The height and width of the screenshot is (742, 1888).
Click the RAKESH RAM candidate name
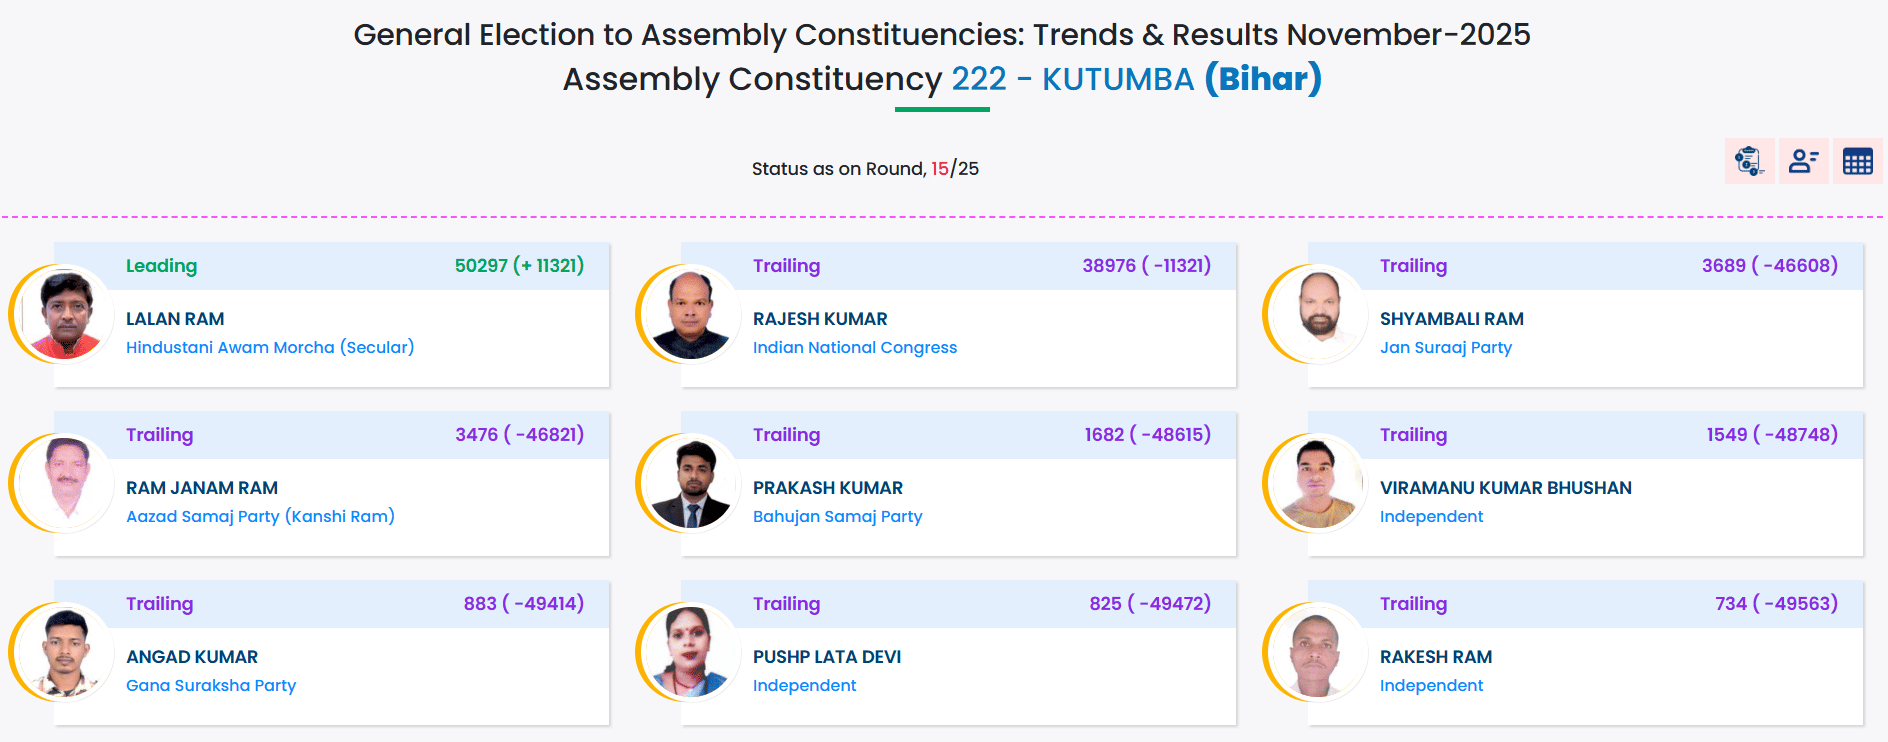(1435, 657)
